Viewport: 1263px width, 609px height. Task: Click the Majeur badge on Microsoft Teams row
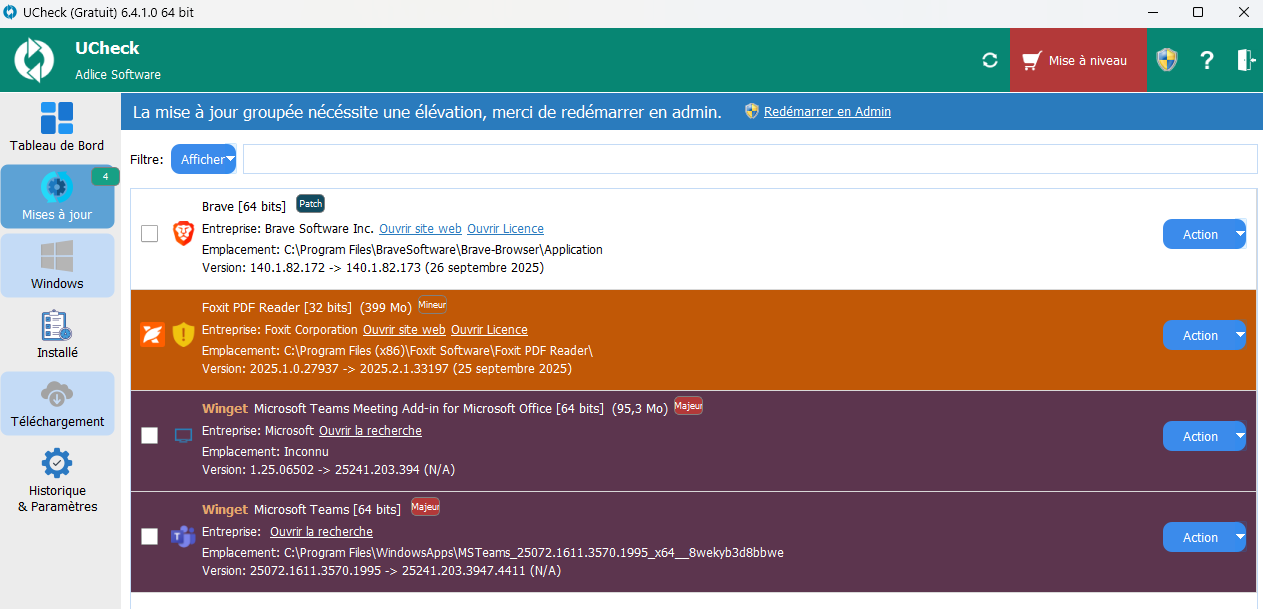click(x=425, y=507)
